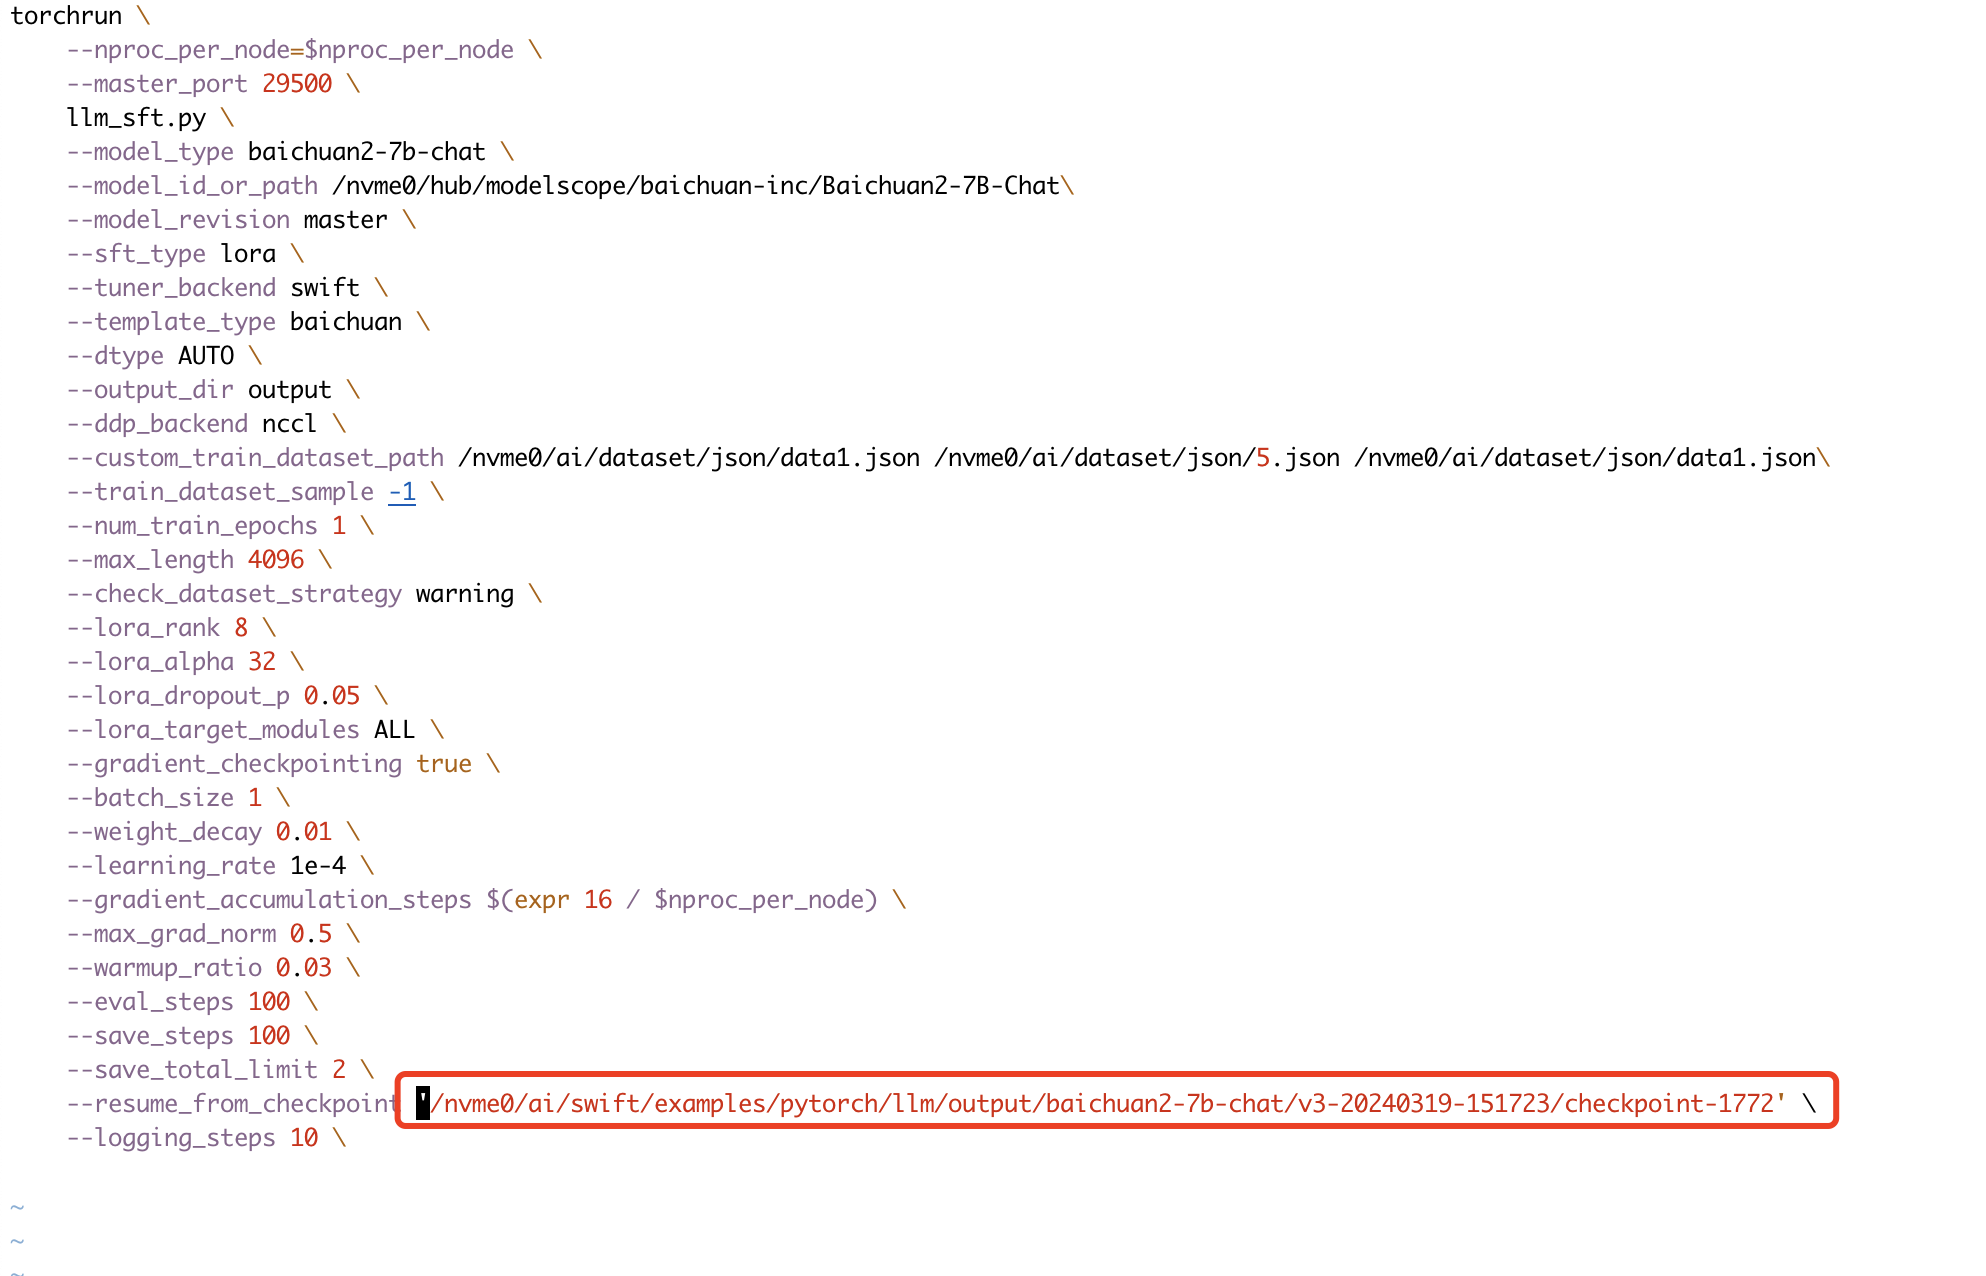Click max_grad_norm value '0.5'
Image resolution: width=1986 pixels, height=1276 pixels.
pos(311,934)
